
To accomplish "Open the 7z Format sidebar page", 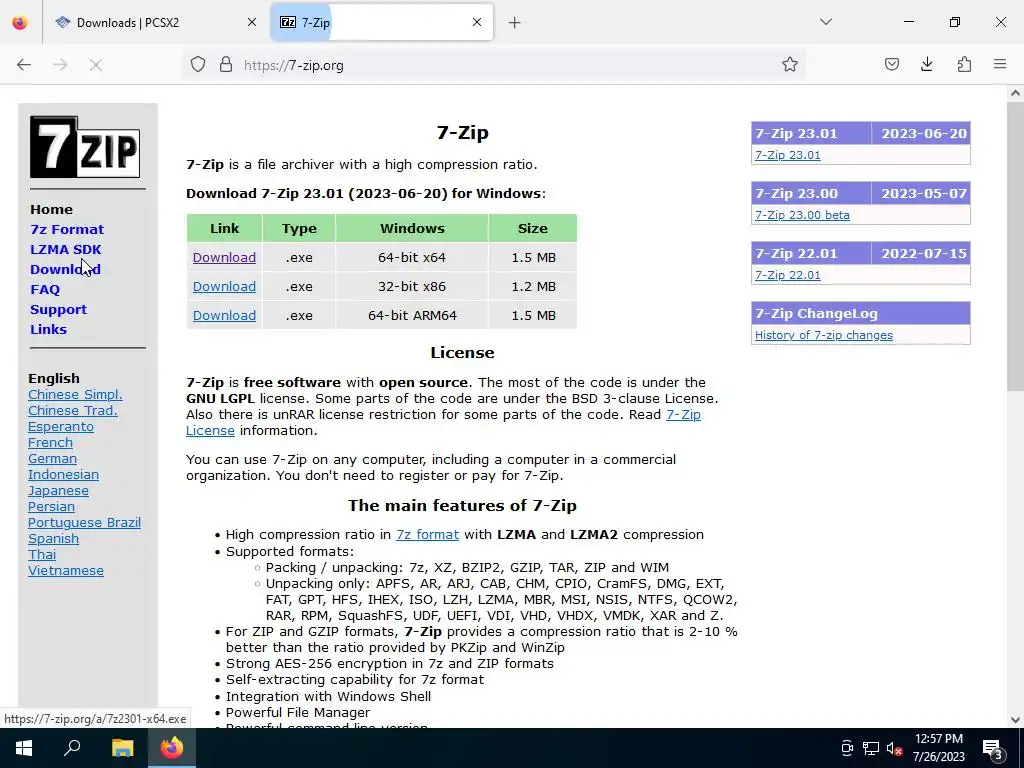I will pyautogui.click(x=67, y=230).
